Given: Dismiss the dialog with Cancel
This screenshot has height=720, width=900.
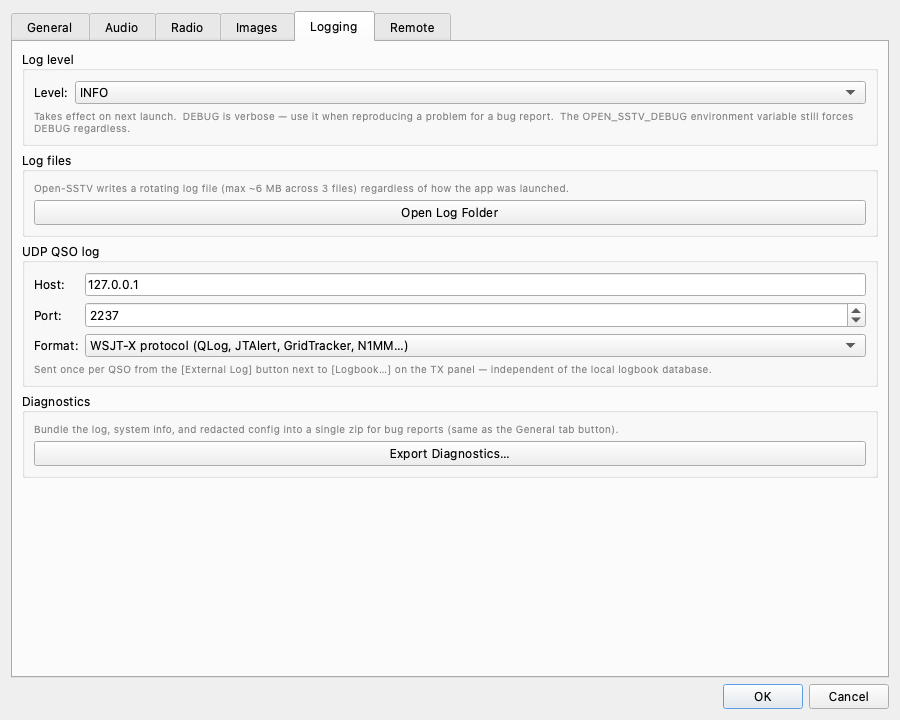Looking at the screenshot, I should [848, 696].
